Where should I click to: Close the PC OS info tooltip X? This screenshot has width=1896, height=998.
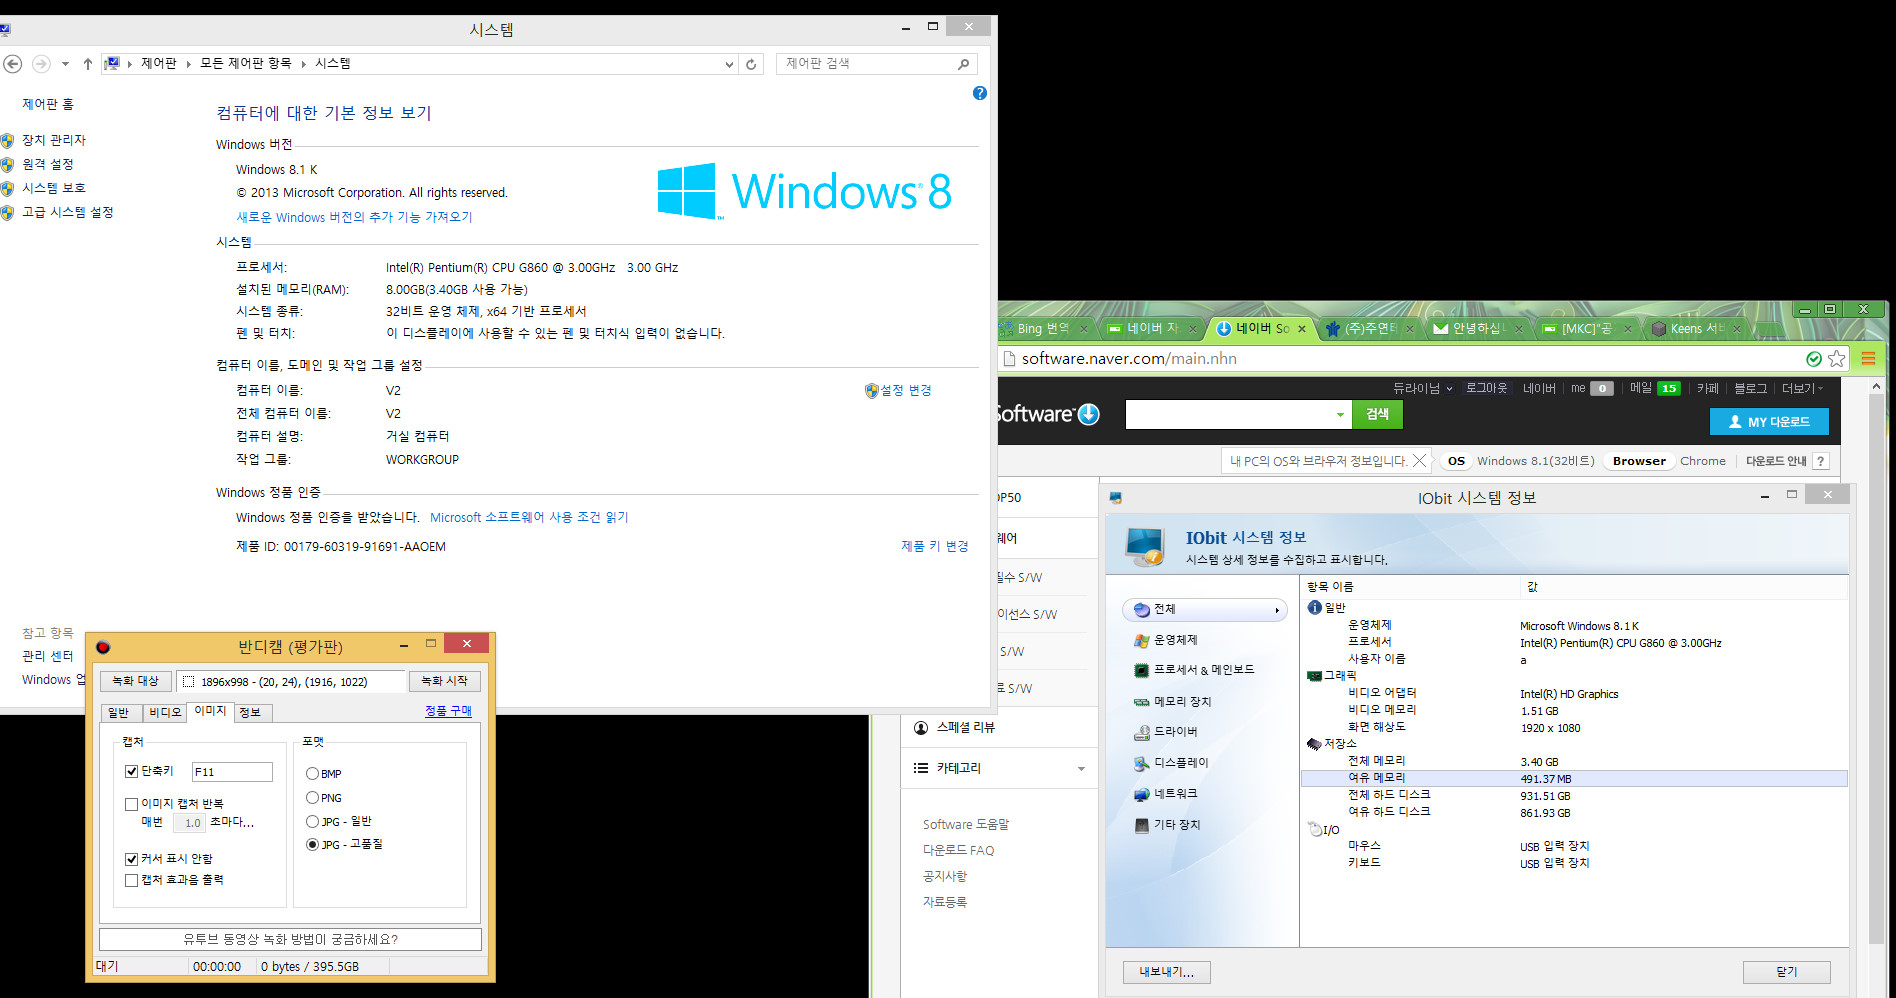[x=1419, y=461]
